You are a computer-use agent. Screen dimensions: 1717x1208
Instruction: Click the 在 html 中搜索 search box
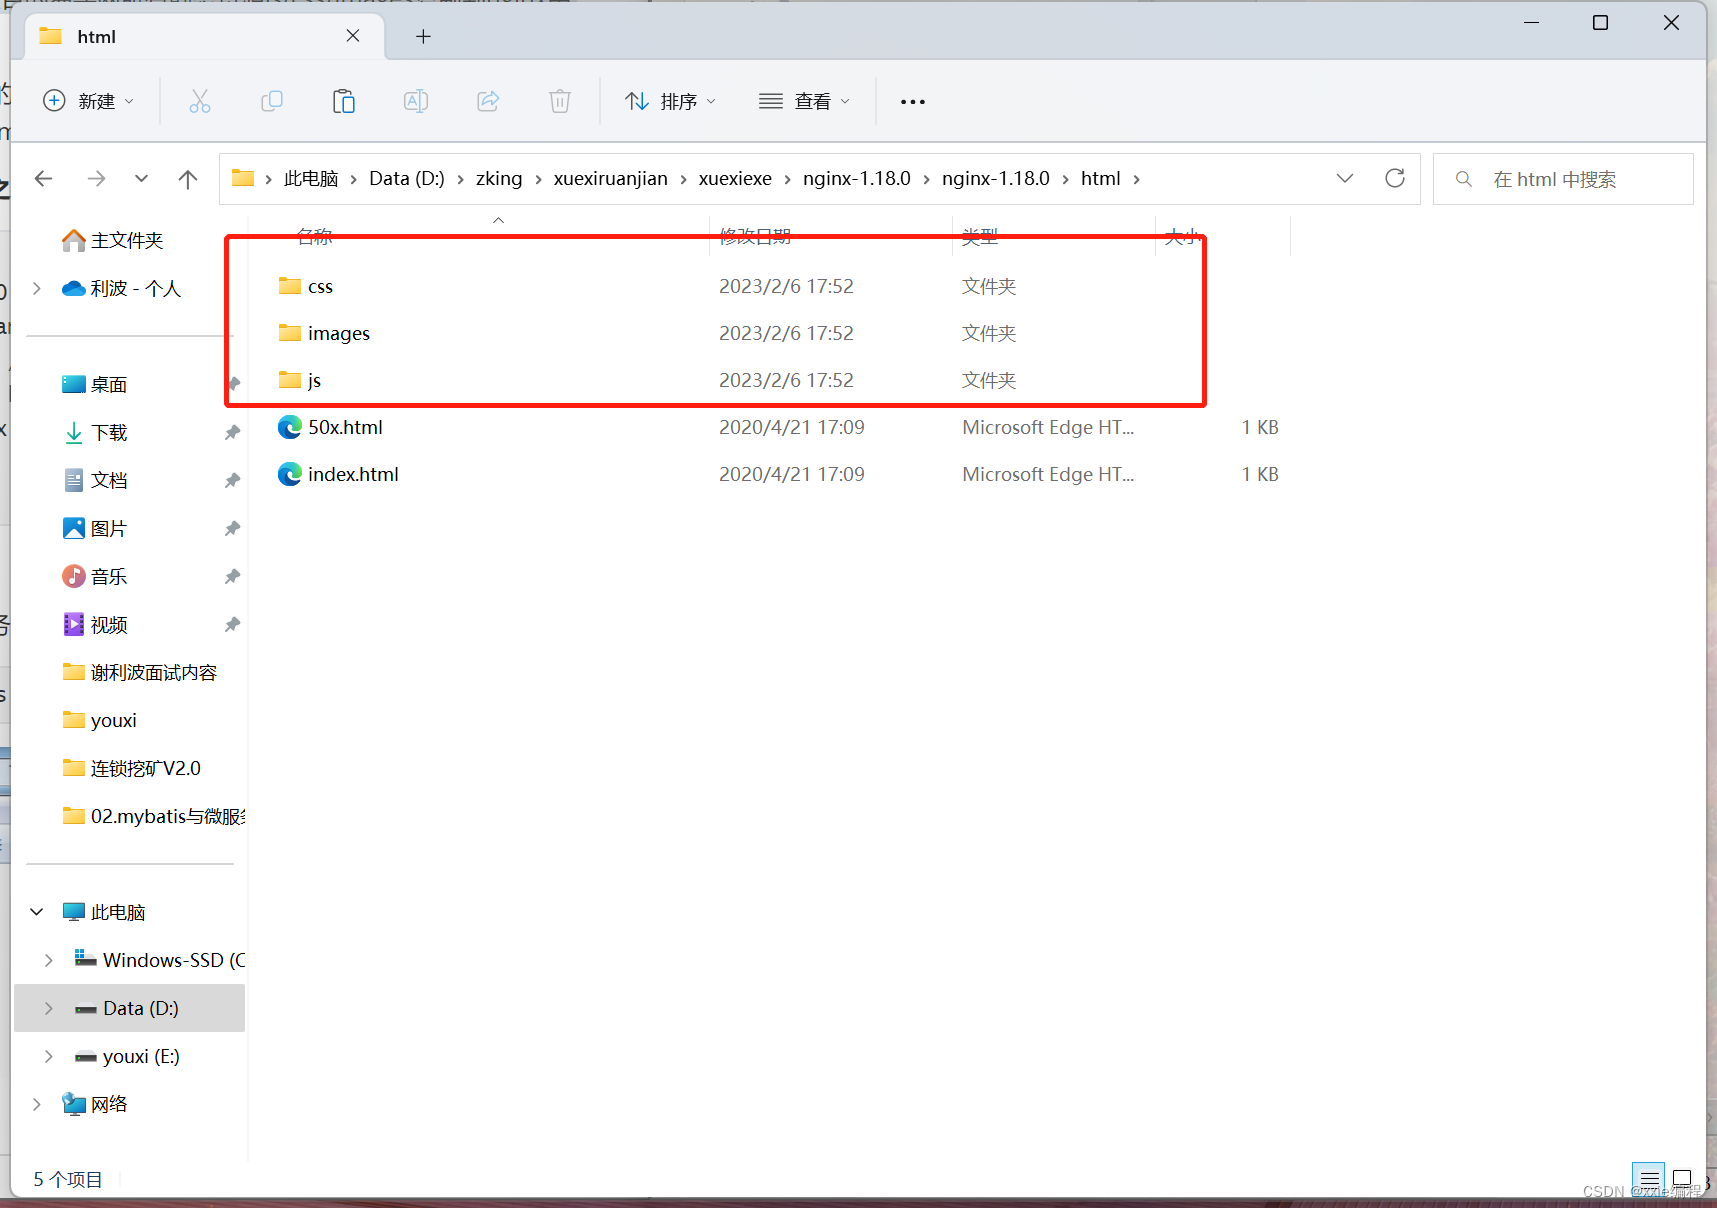coord(1563,179)
